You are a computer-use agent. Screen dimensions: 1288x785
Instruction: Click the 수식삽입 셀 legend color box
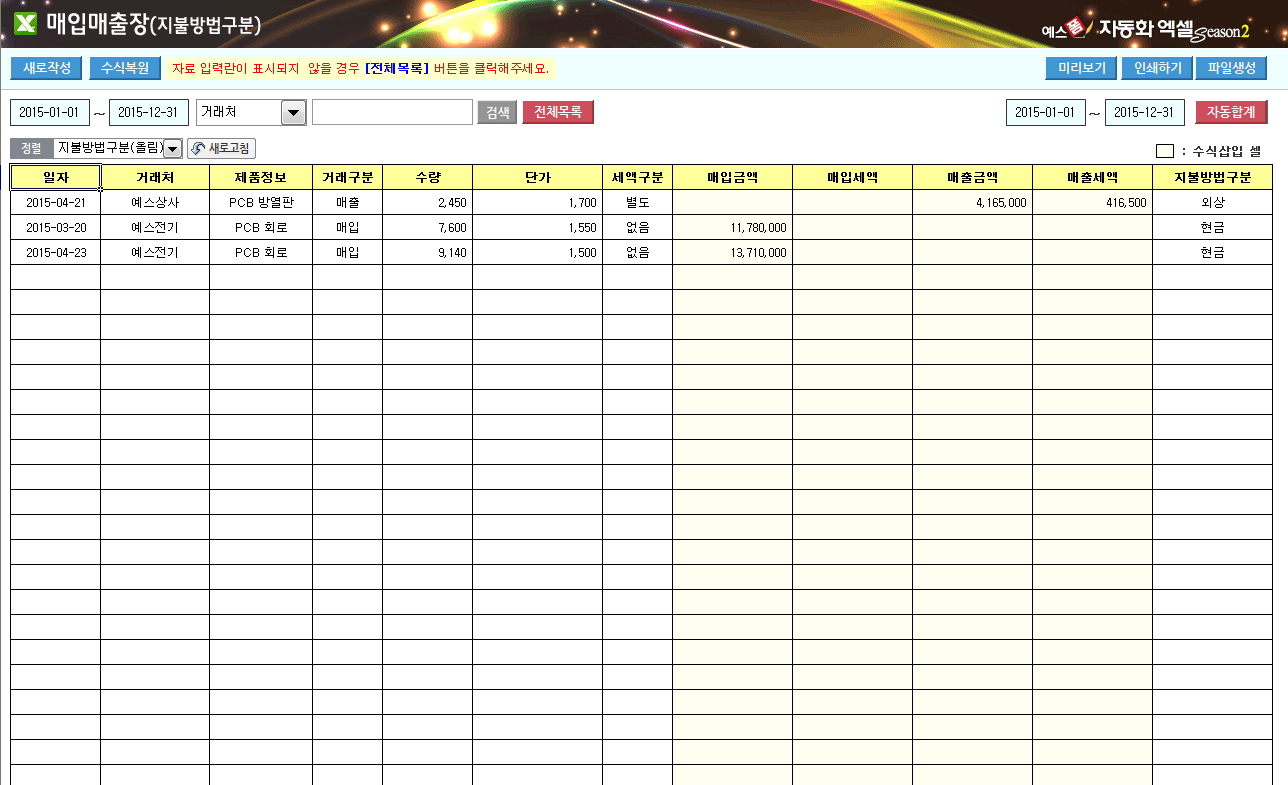pos(1165,151)
